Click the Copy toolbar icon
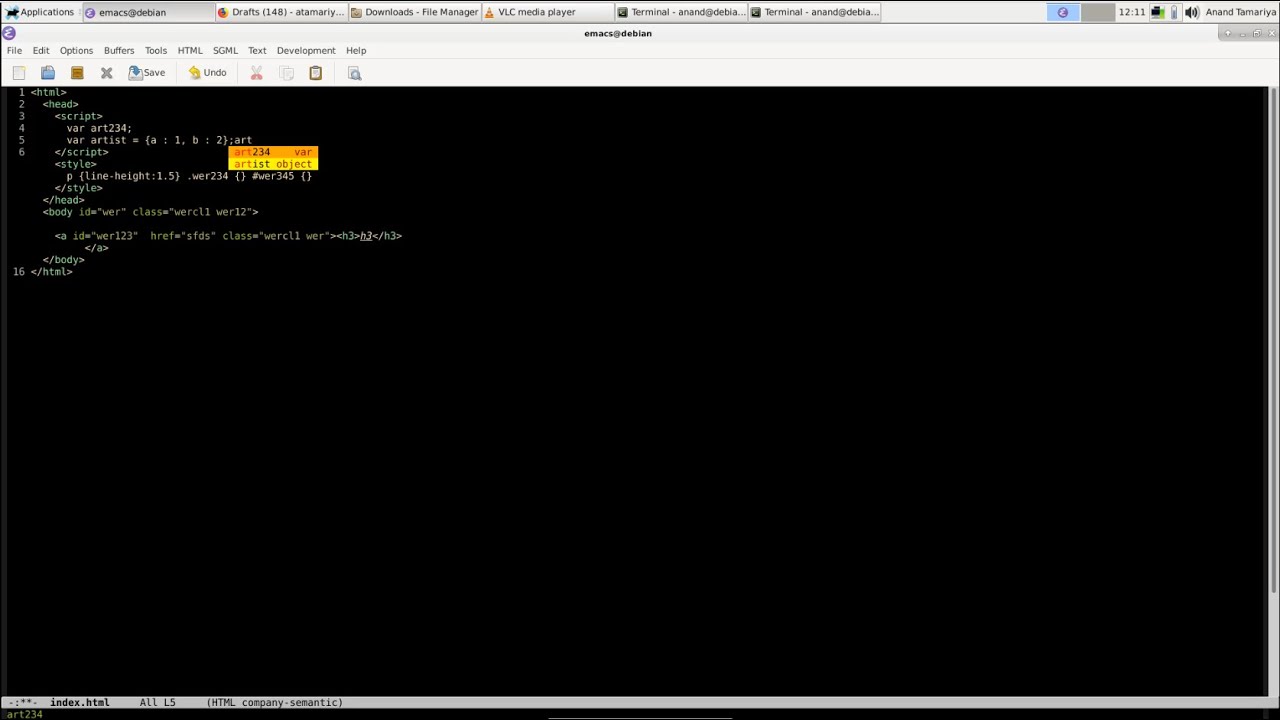The height and width of the screenshot is (720, 1280). pyautogui.click(x=286, y=73)
